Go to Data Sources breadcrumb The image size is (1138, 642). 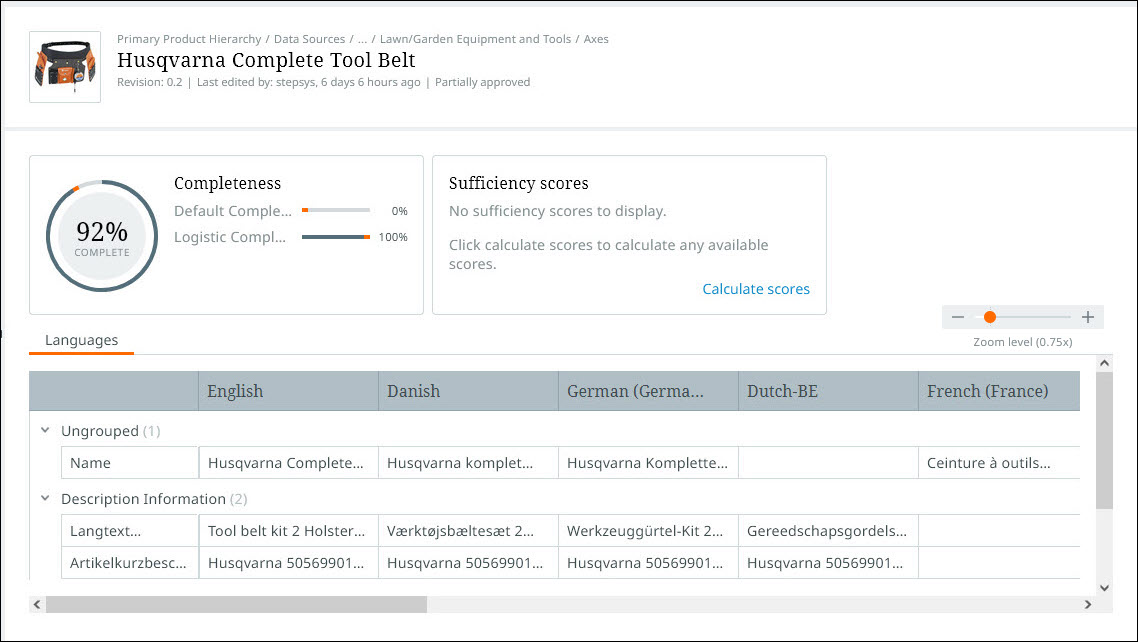point(309,39)
